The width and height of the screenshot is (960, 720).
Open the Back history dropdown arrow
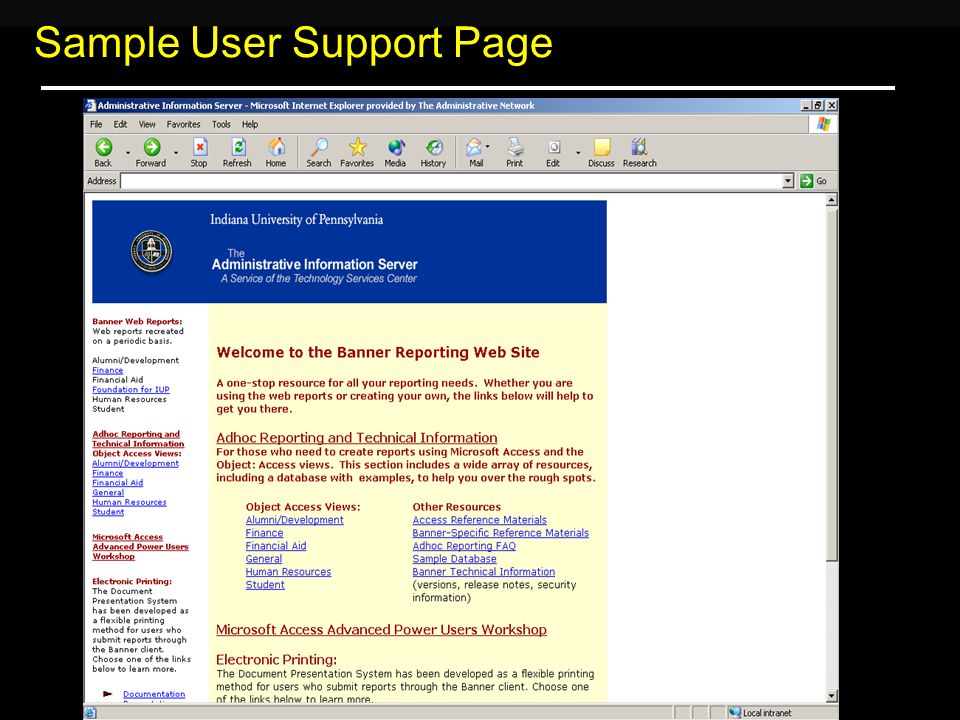coord(128,152)
